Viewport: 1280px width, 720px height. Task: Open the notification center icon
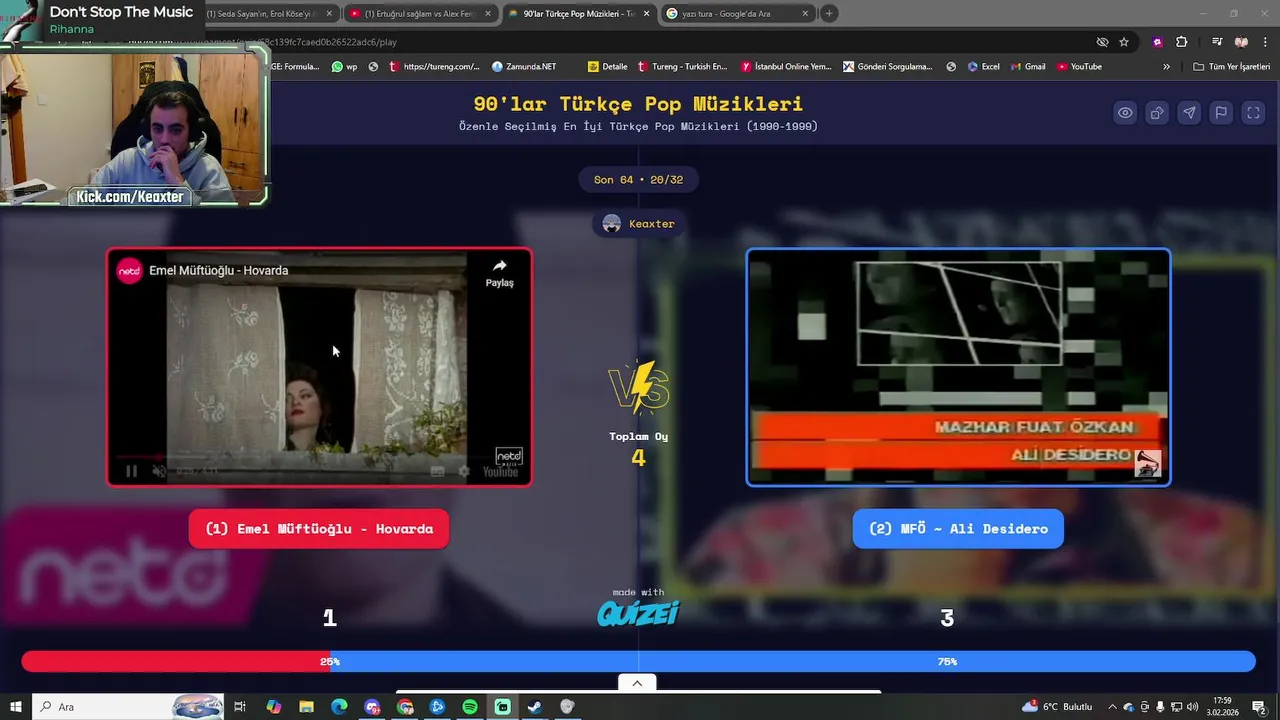pyautogui.click(x=1259, y=707)
